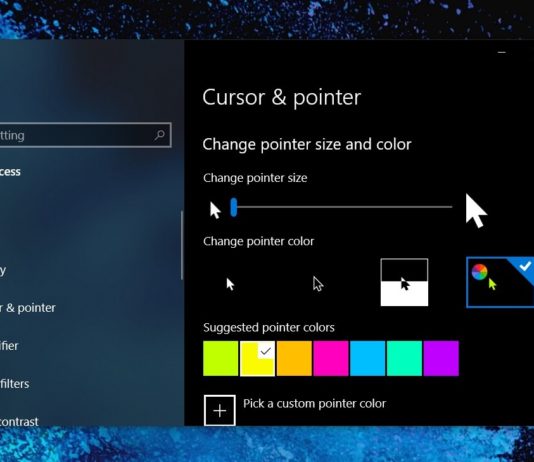Viewport: 534px width, 462px height.
Task: Click the 'Change pointer size' label
Action: [x=255, y=178]
